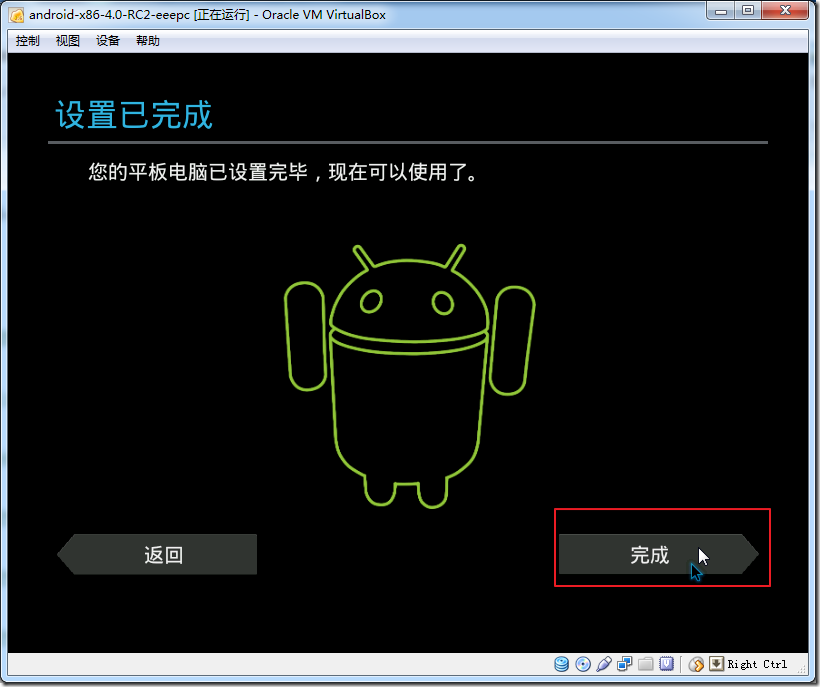The image size is (820, 687).
Task: Click the USB devices status icon
Action: (603, 664)
